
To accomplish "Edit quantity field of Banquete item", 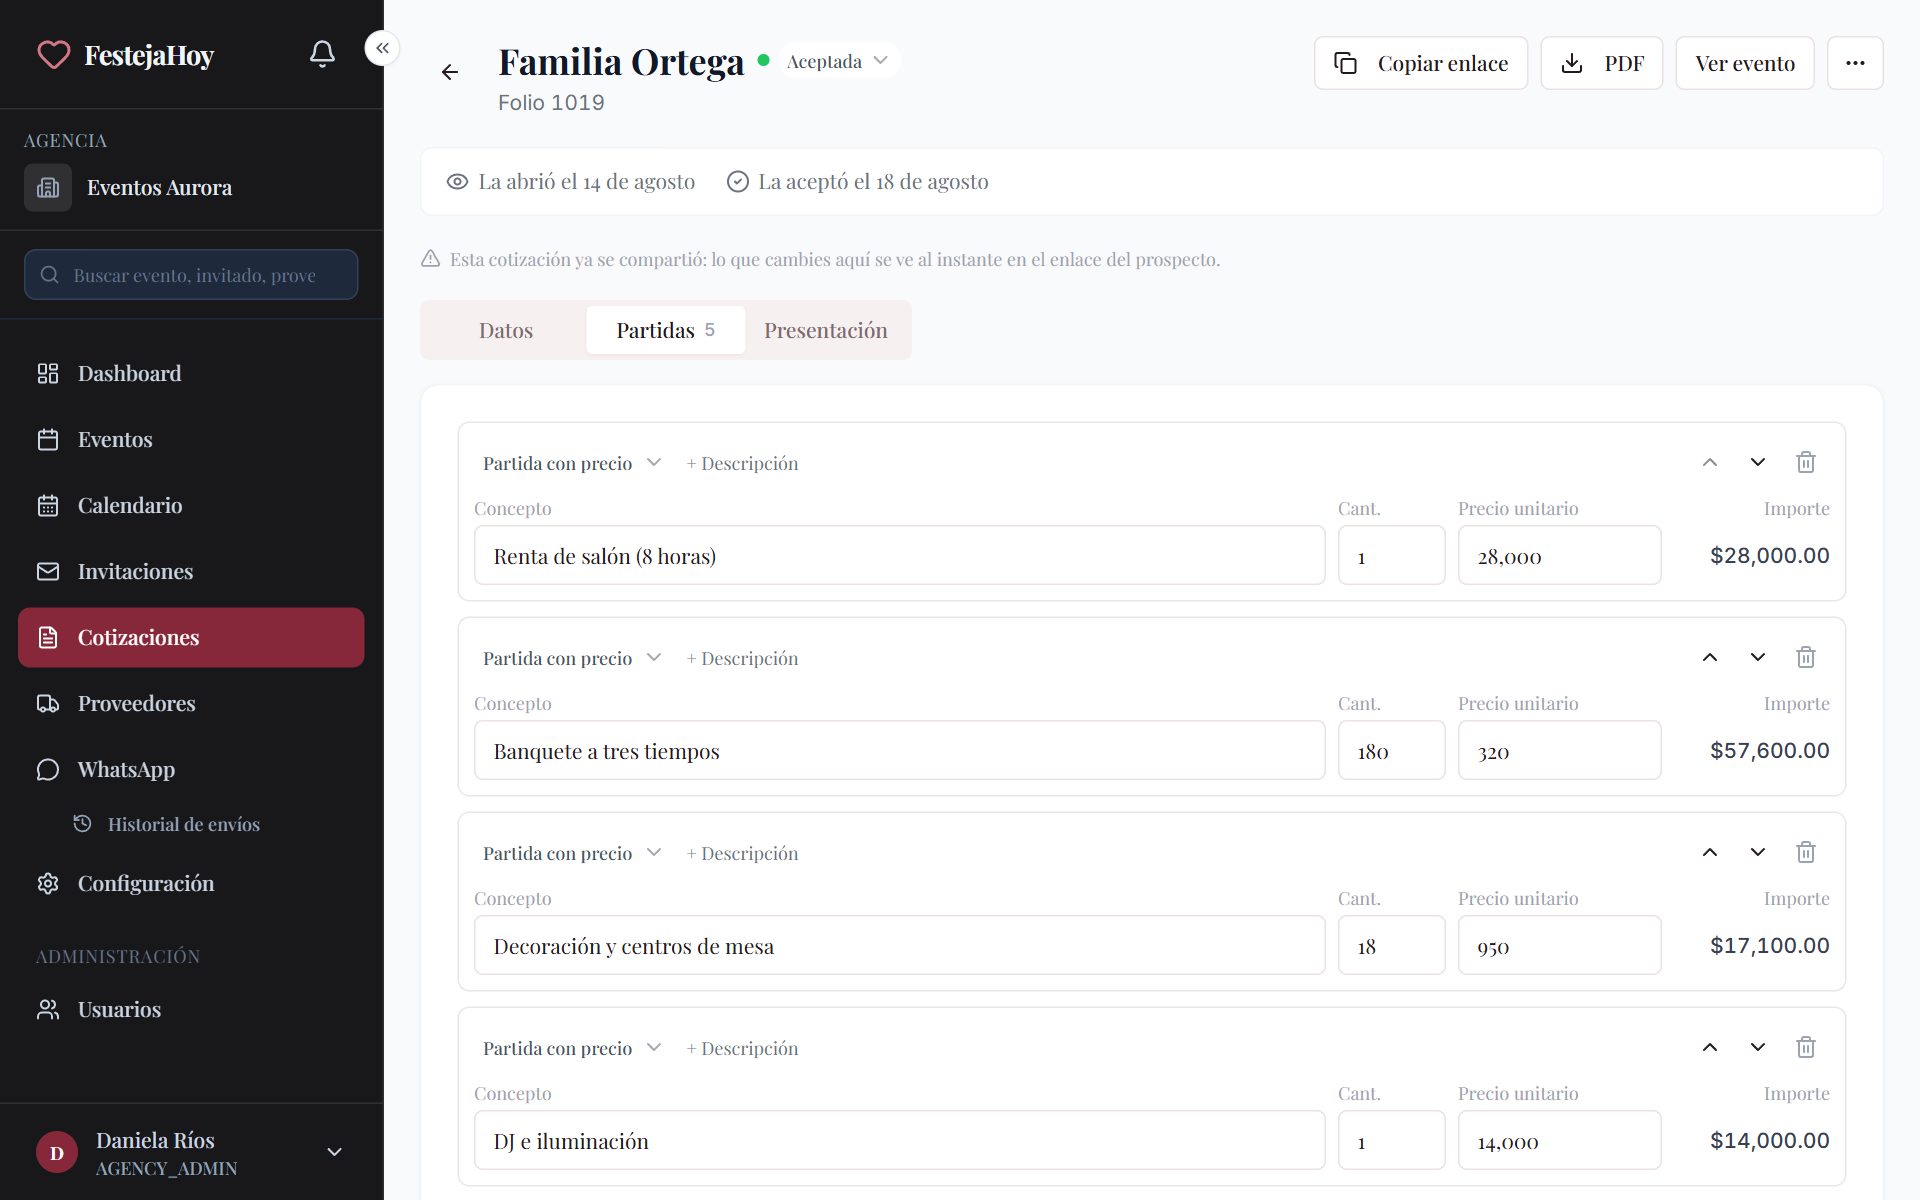I will click(1391, 750).
